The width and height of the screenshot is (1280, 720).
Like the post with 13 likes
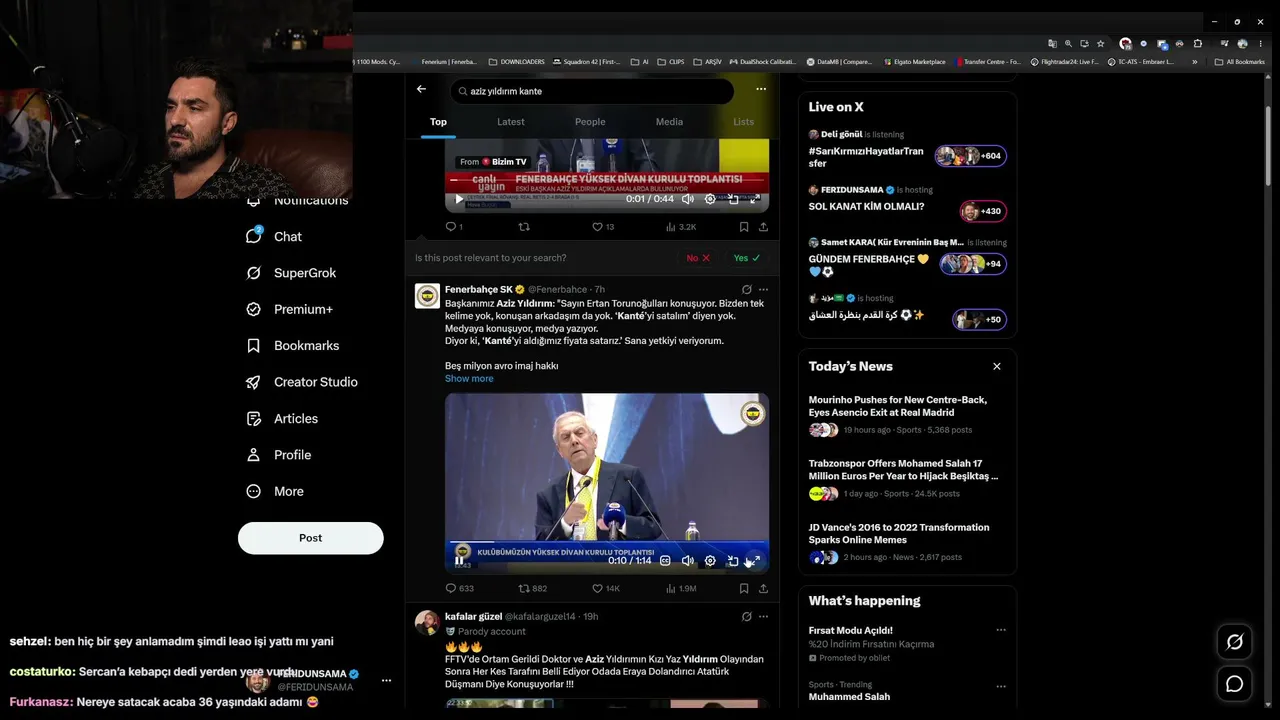point(603,227)
